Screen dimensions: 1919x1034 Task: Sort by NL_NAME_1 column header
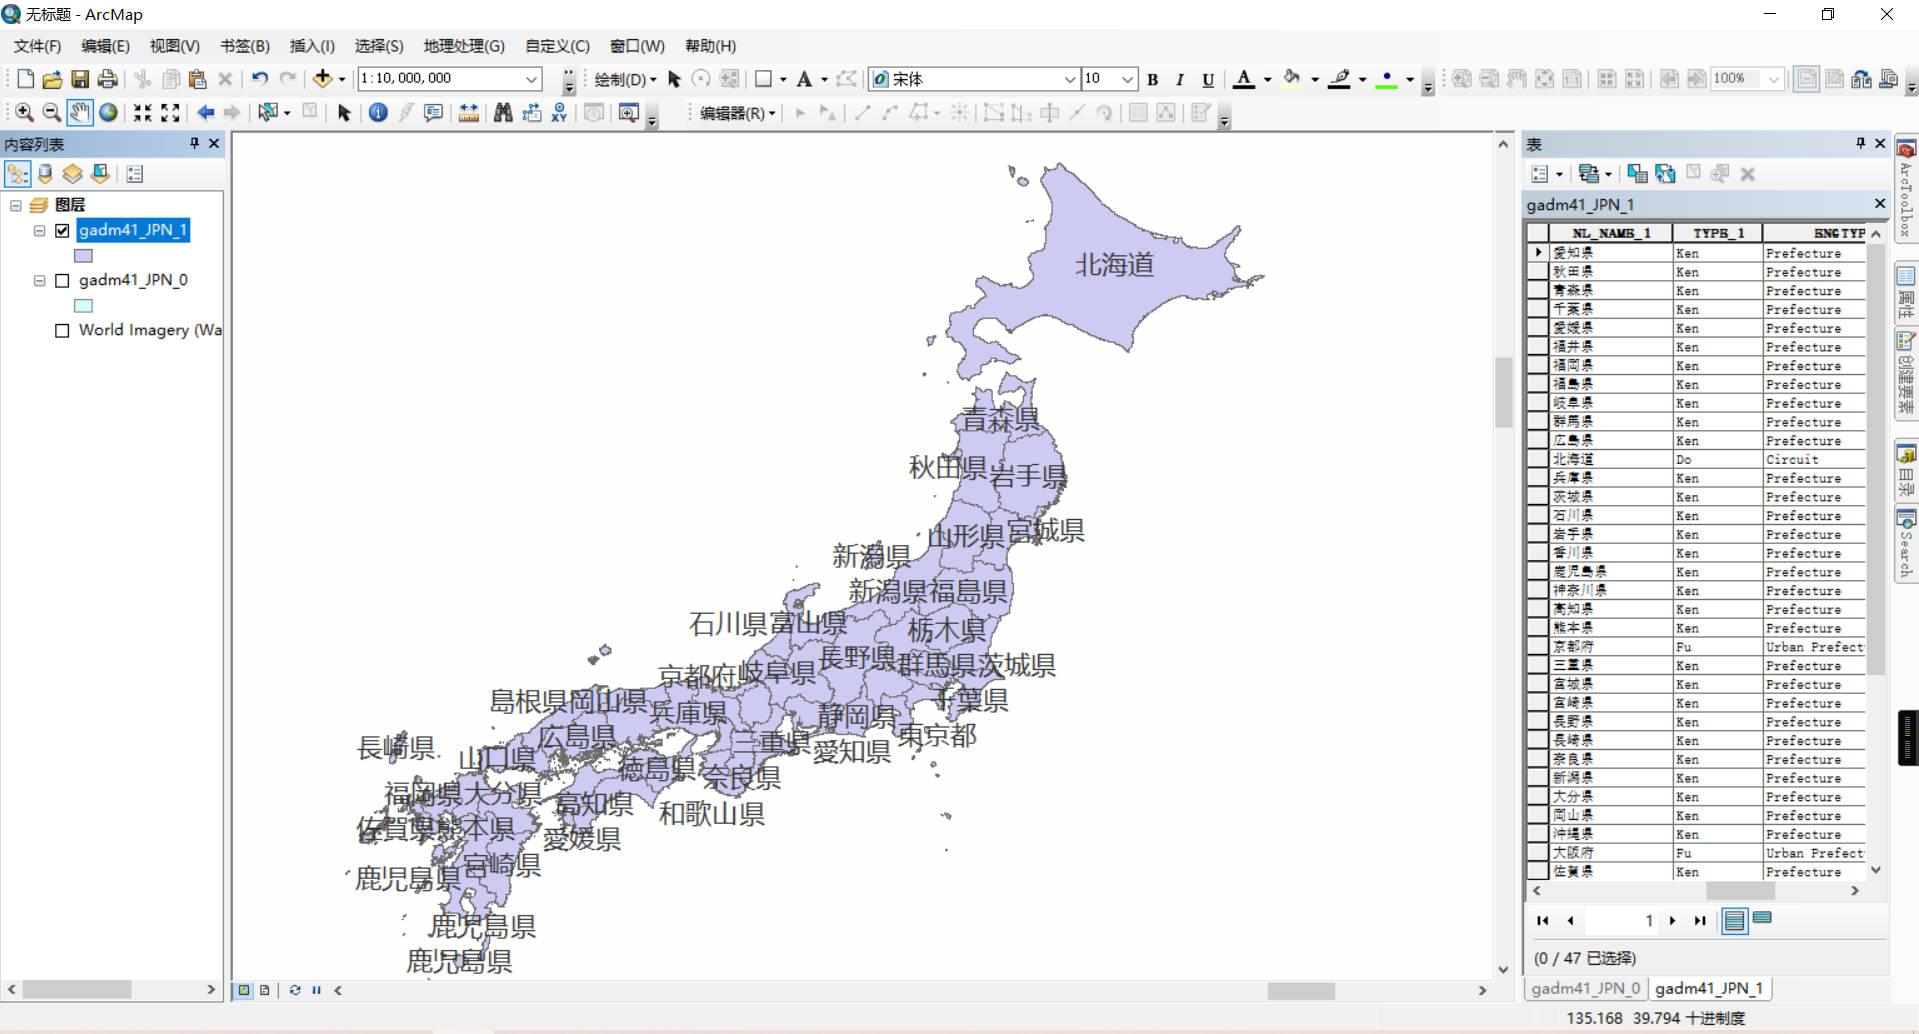coord(1611,233)
